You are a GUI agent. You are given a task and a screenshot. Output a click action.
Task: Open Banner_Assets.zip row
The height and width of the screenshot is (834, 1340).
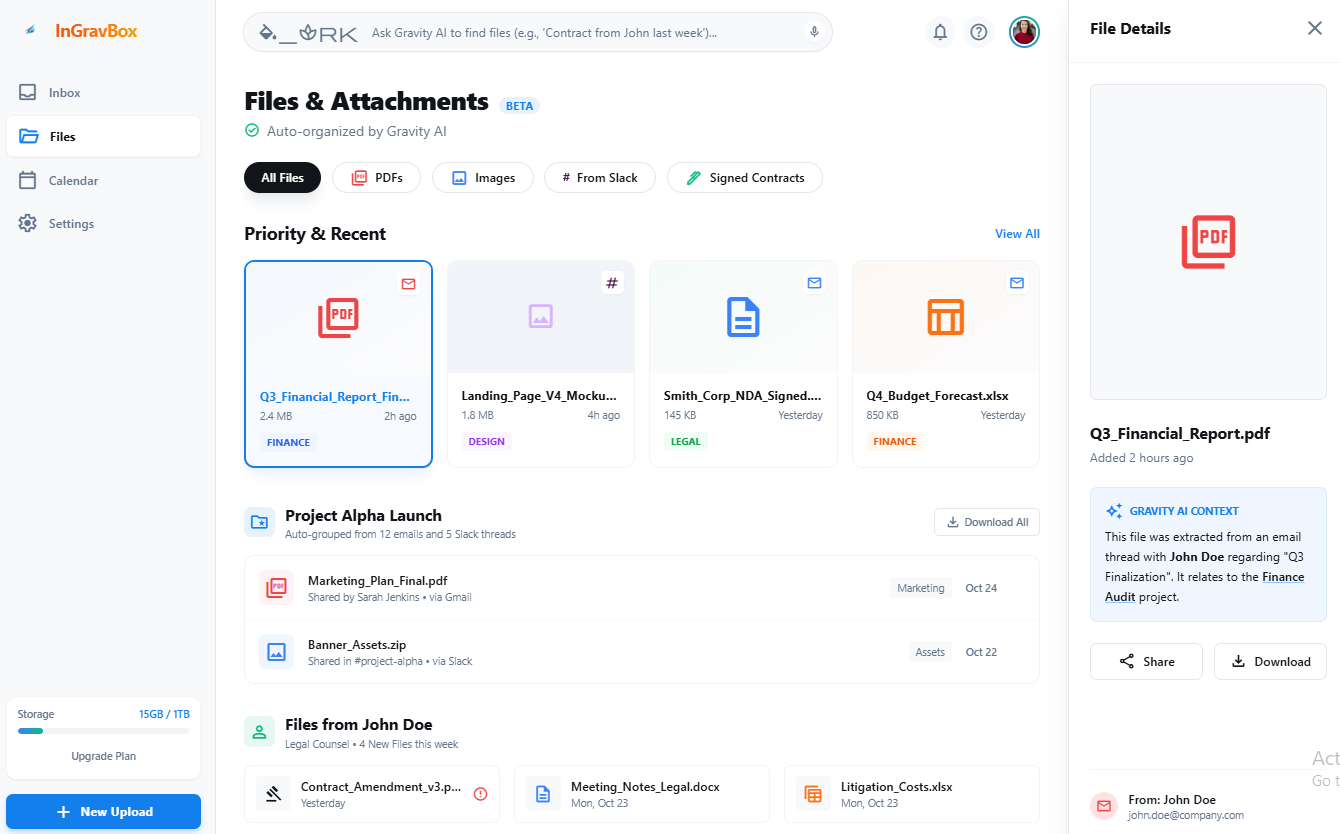click(642, 652)
